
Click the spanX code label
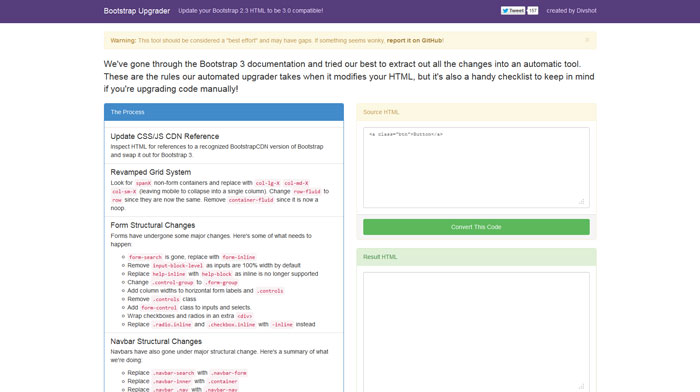pos(143,183)
